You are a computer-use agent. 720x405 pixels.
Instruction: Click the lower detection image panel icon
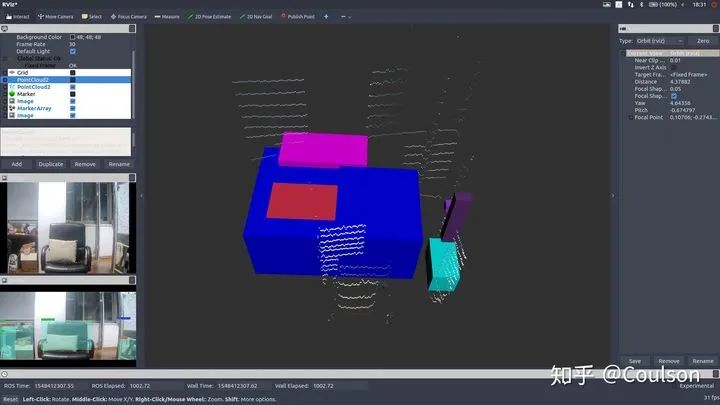pyautogui.click(x=4, y=280)
